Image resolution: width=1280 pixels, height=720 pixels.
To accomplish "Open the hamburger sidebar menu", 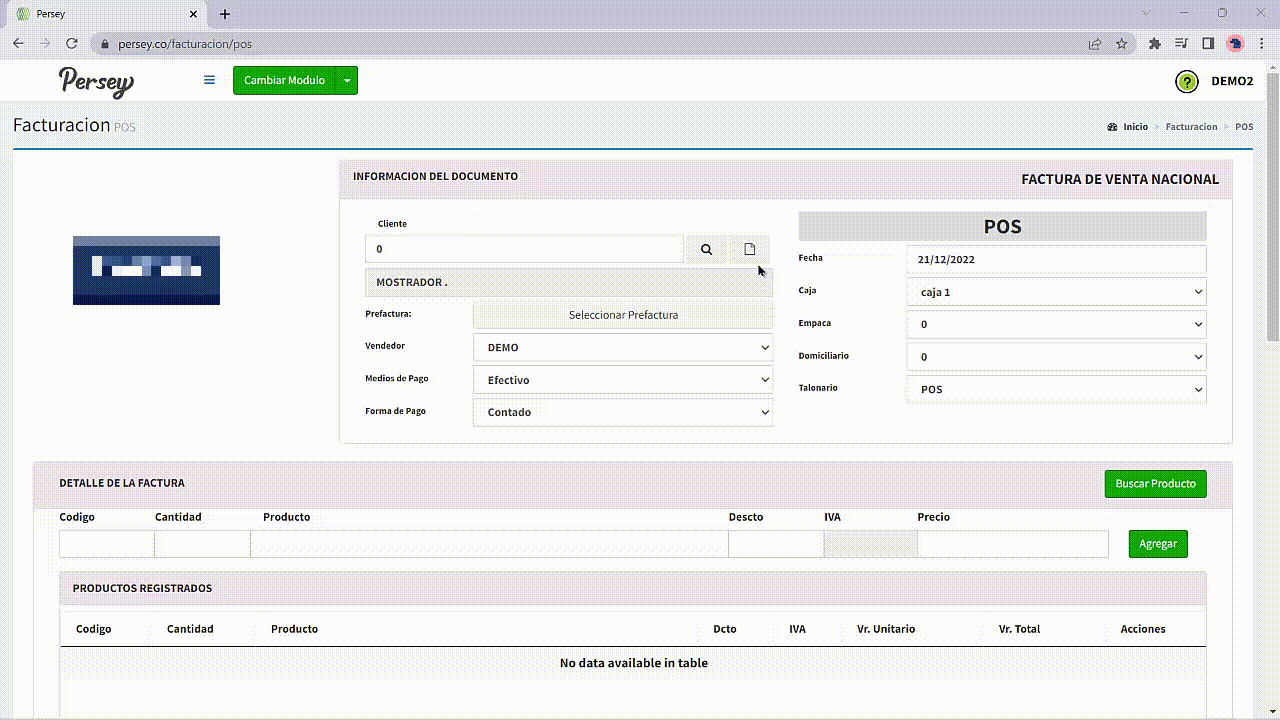I will (x=209, y=80).
